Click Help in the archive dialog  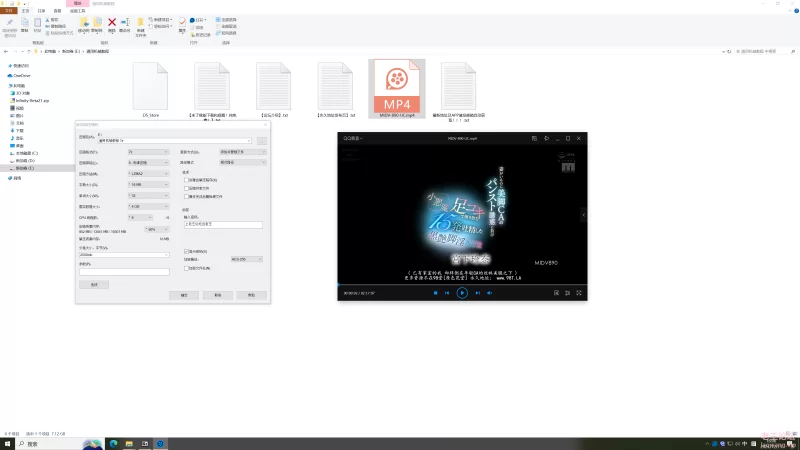(x=252, y=295)
